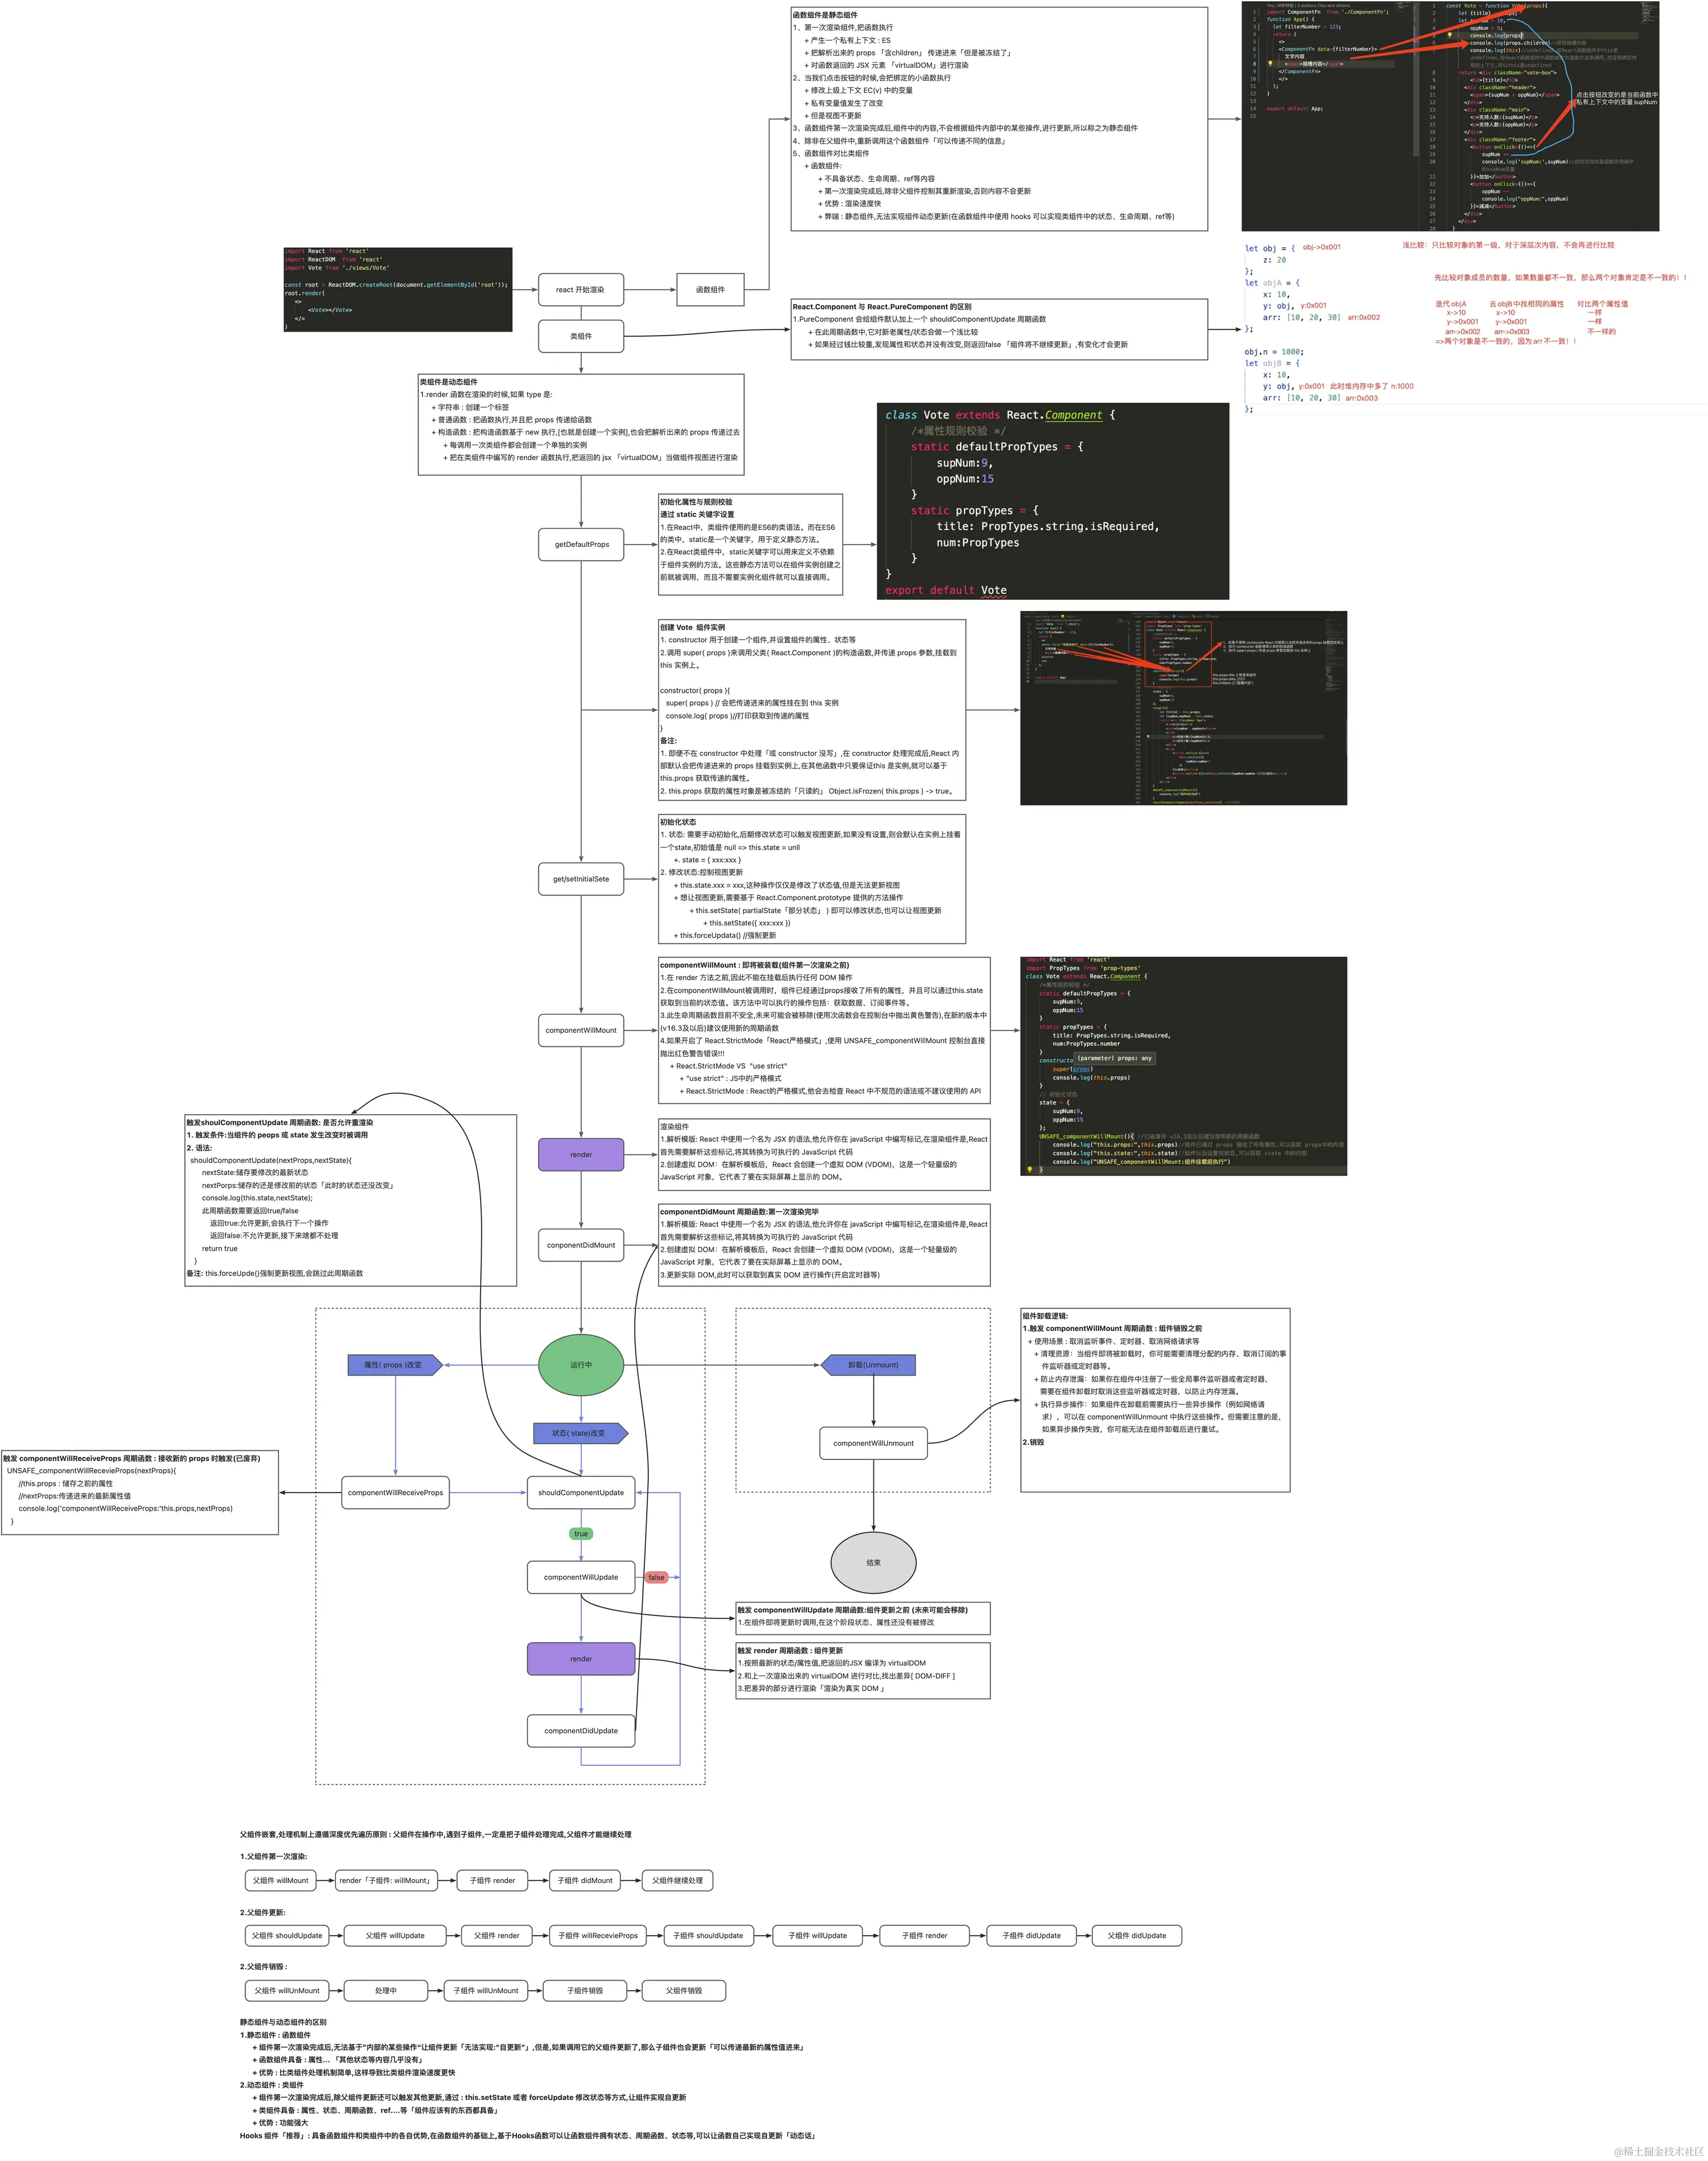
Task: Select the green 'true' label
Action: (581, 1534)
